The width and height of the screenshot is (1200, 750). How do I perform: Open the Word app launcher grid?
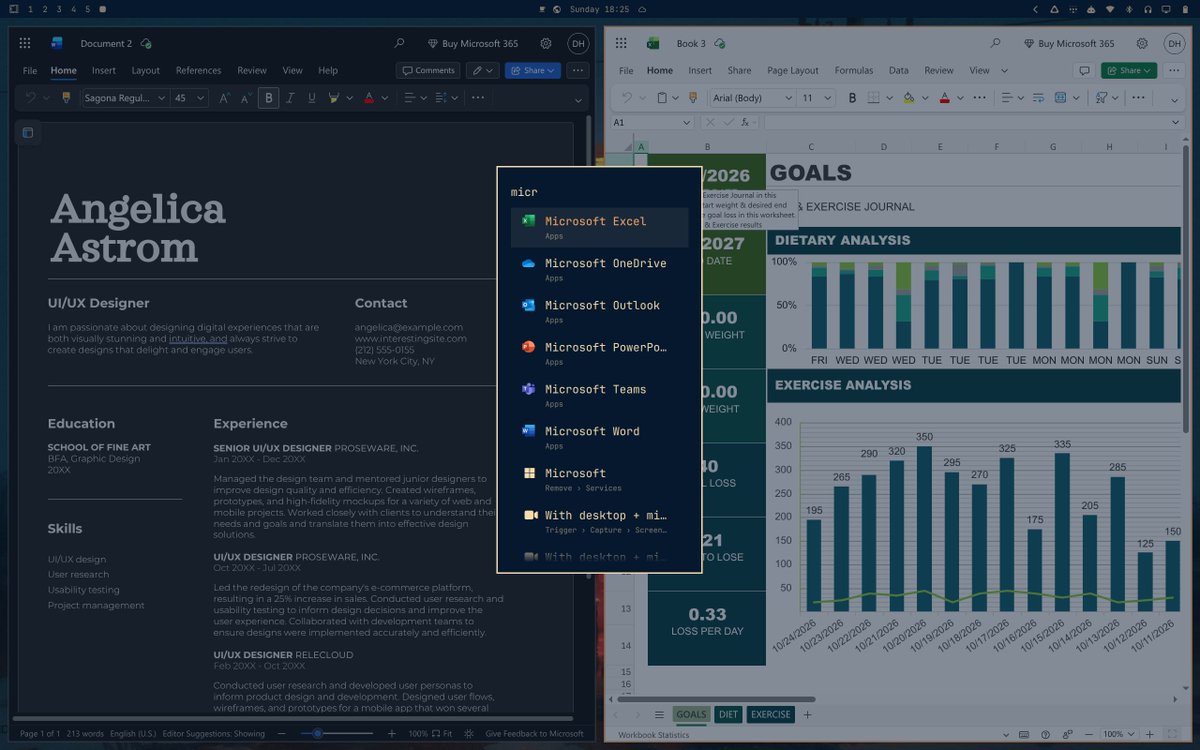tap(25, 43)
